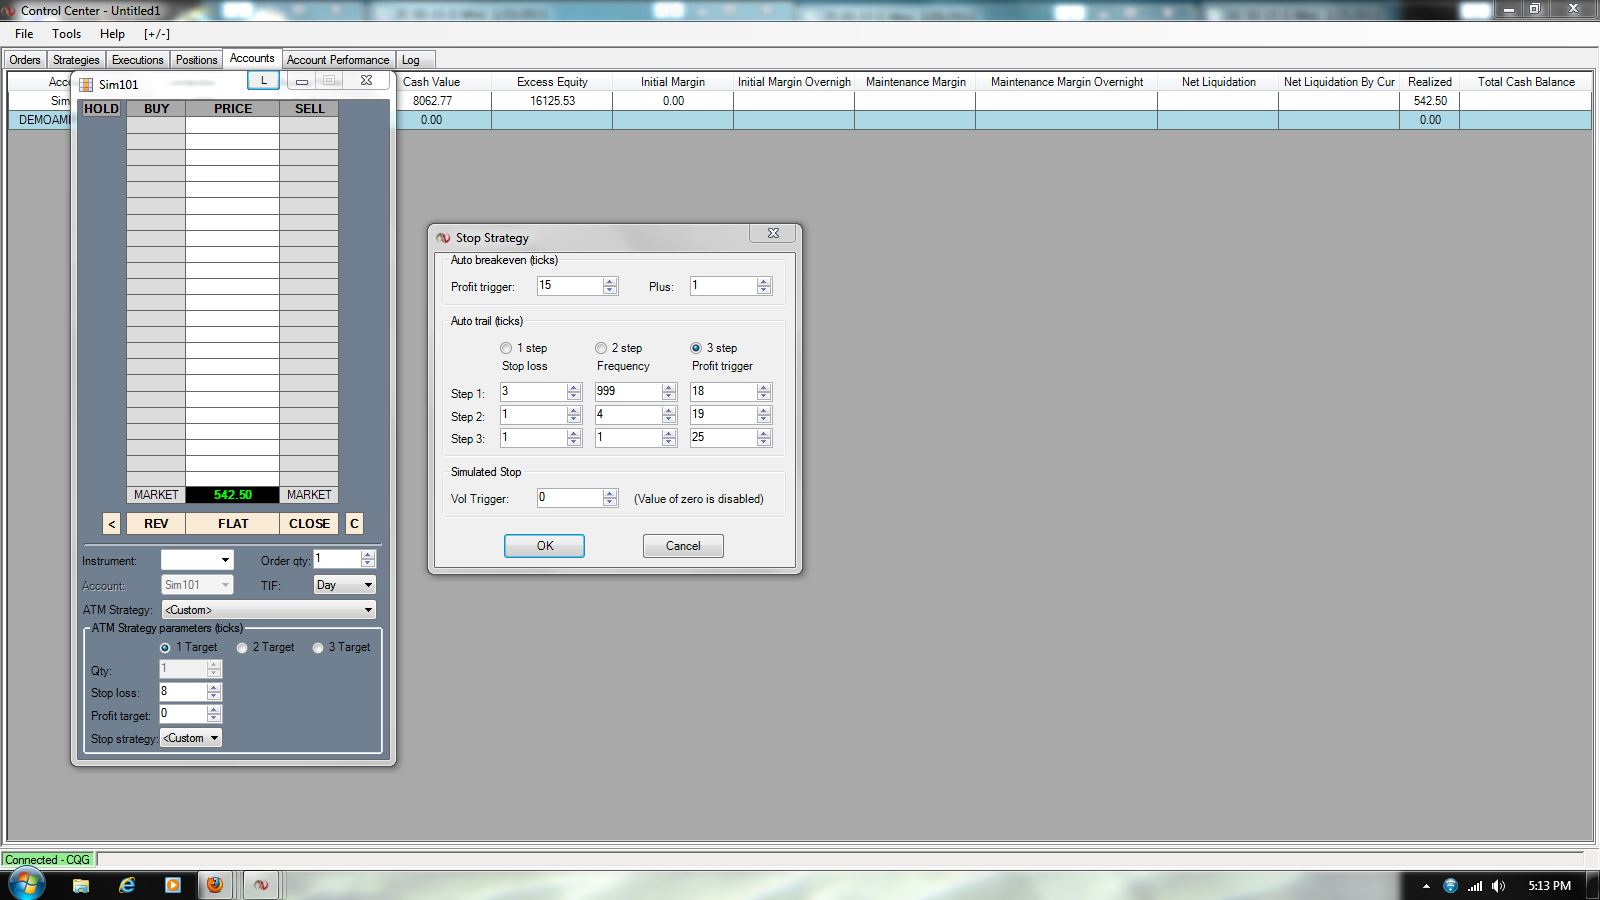Confirm Stop Strategy settings with OK

point(545,546)
